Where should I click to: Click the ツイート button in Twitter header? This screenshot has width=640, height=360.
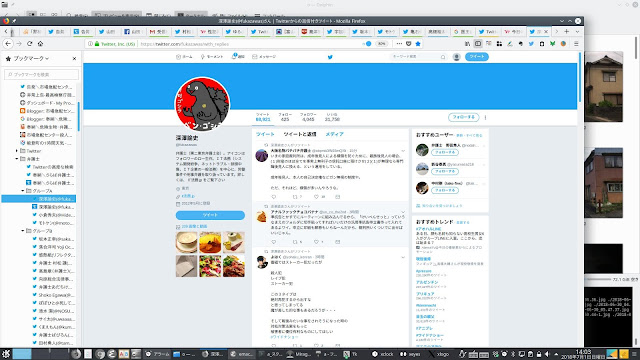click(x=477, y=57)
